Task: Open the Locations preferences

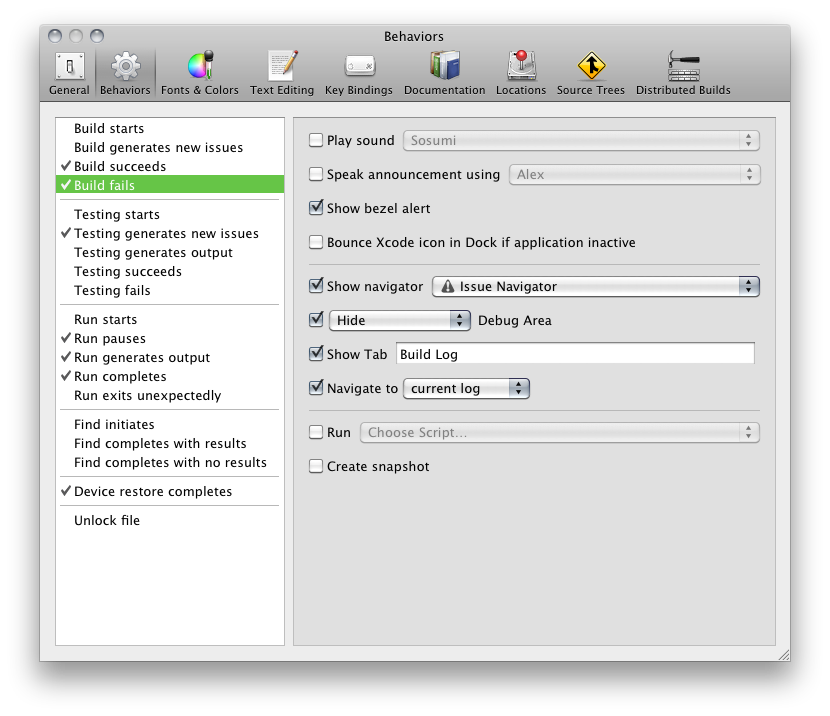Action: click(521, 74)
